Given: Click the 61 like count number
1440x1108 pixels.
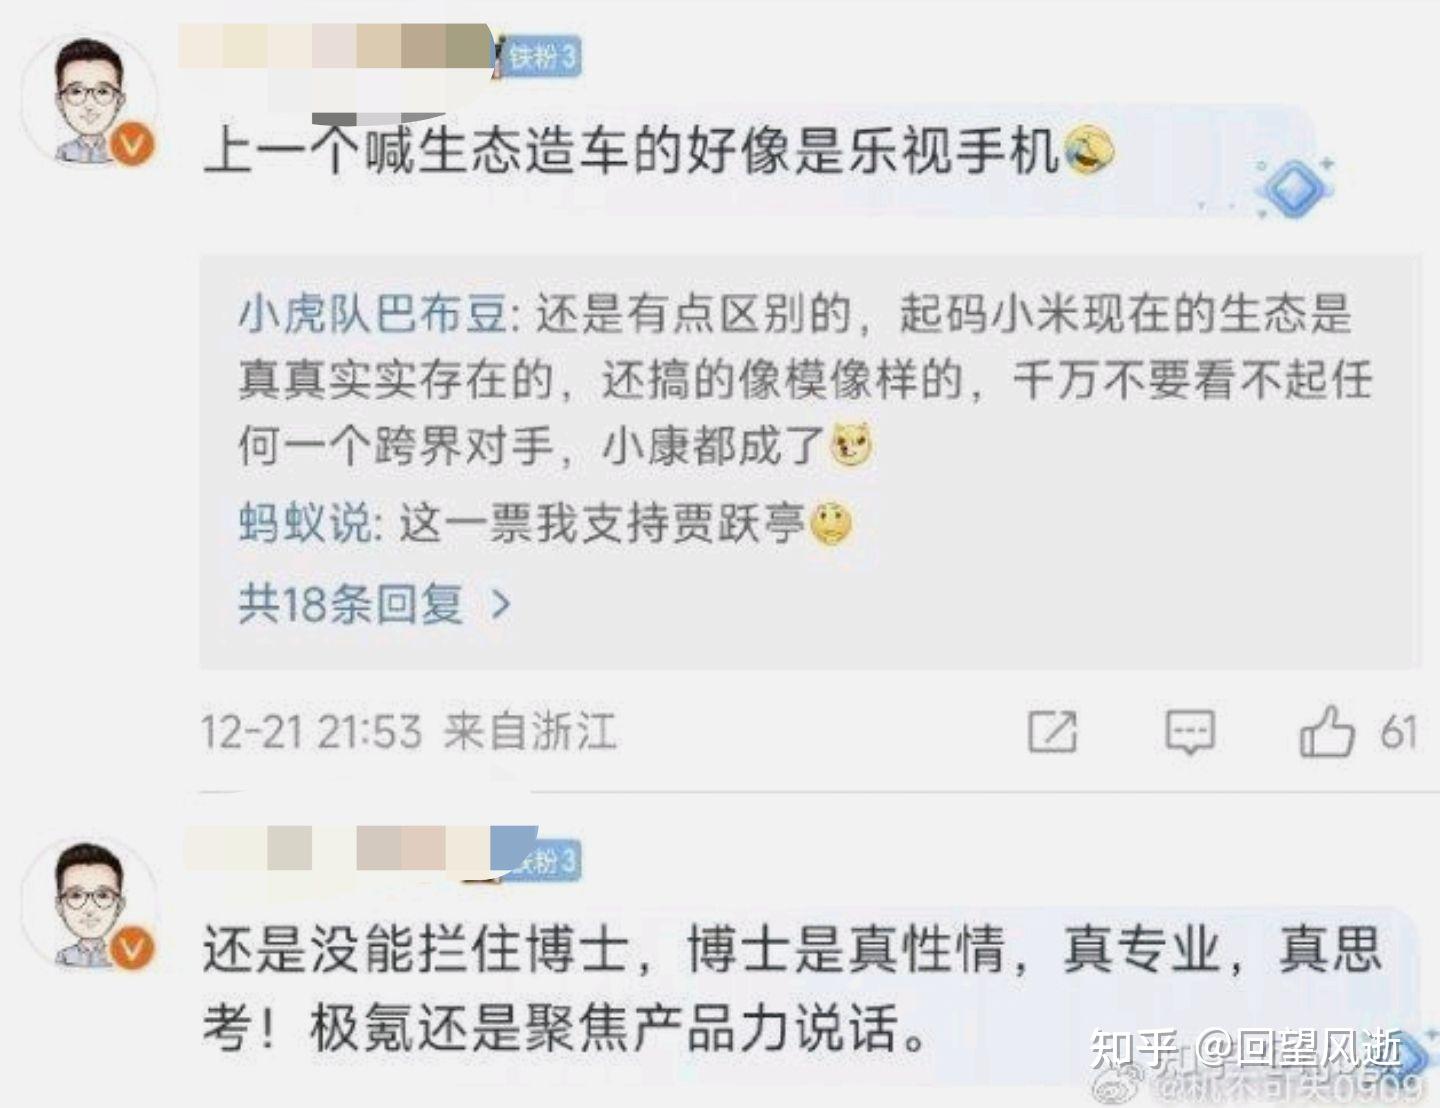Looking at the screenshot, I should tap(1399, 732).
